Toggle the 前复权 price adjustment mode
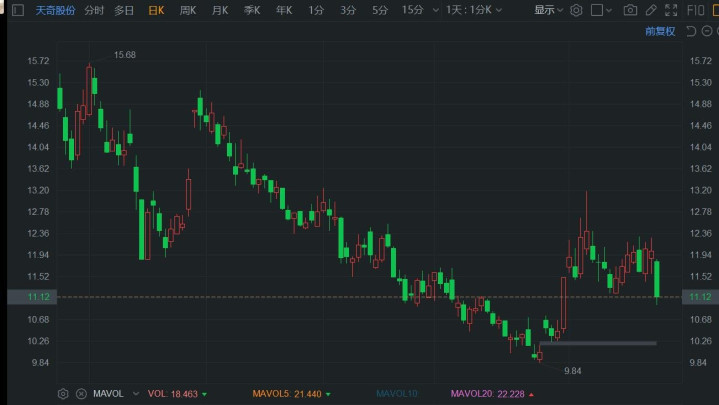The image size is (719, 405). [x=660, y=31]
